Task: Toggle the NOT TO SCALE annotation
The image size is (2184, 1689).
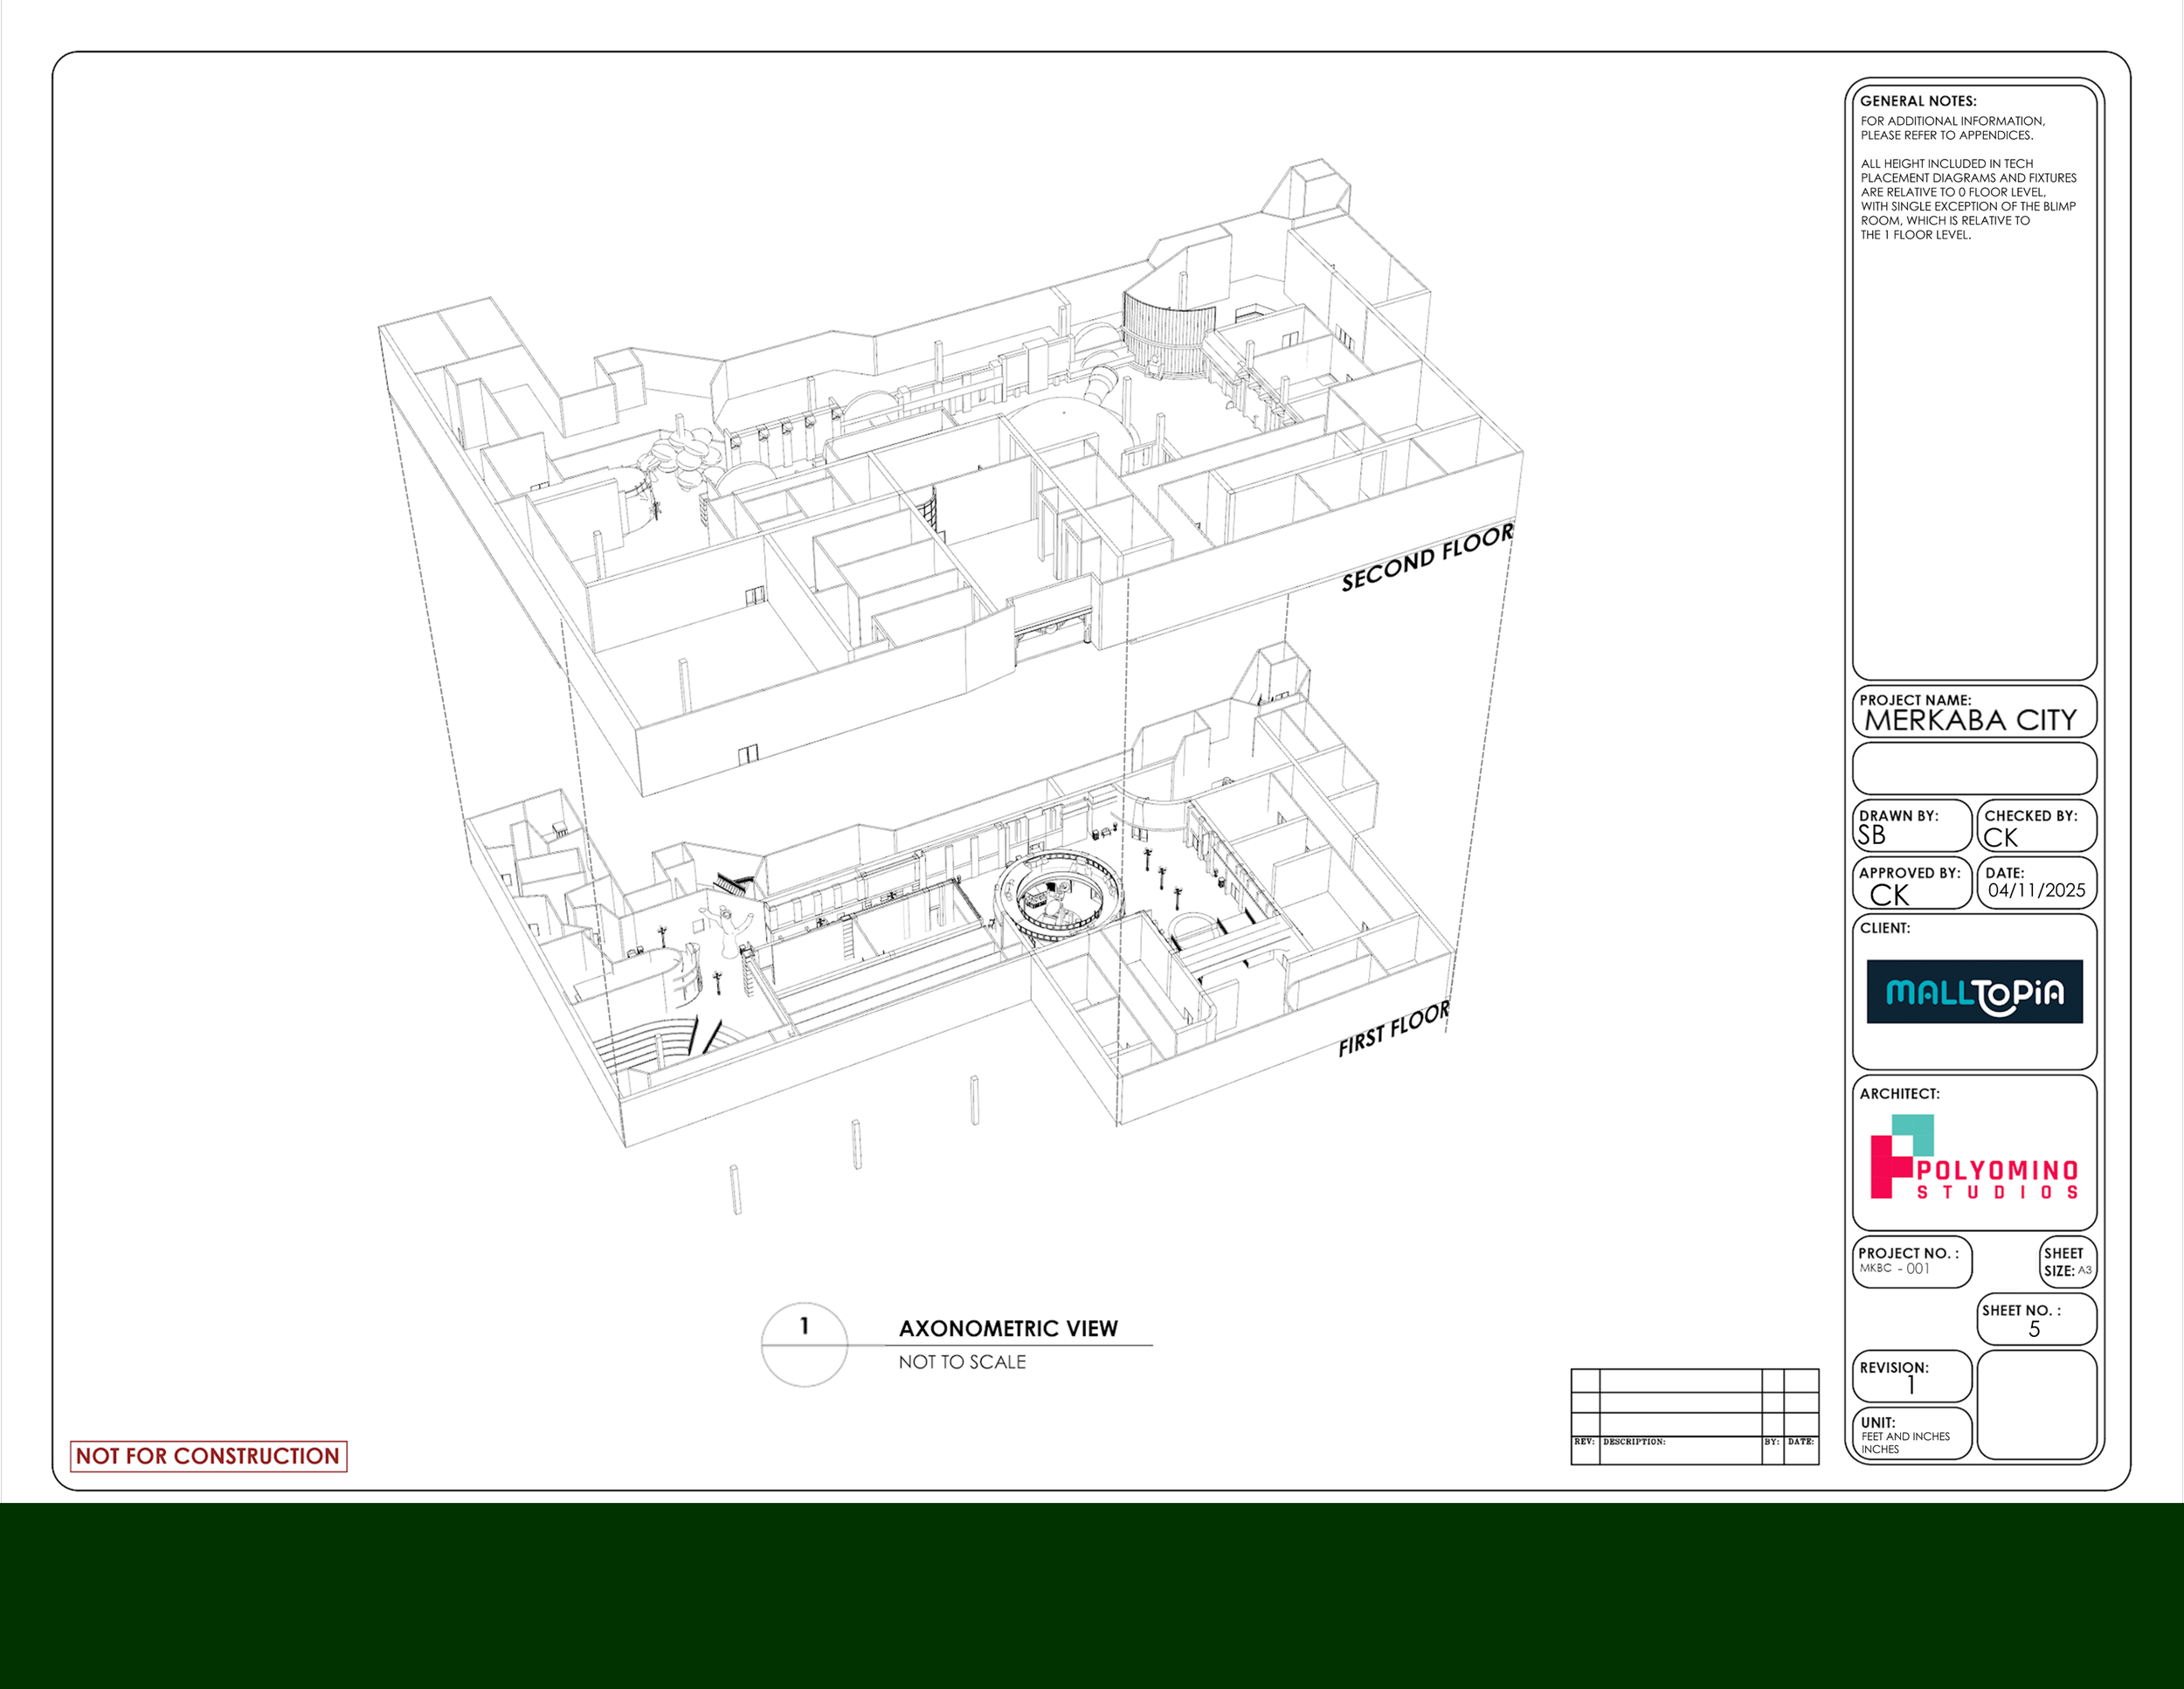Action: [x=962, y=1362]
